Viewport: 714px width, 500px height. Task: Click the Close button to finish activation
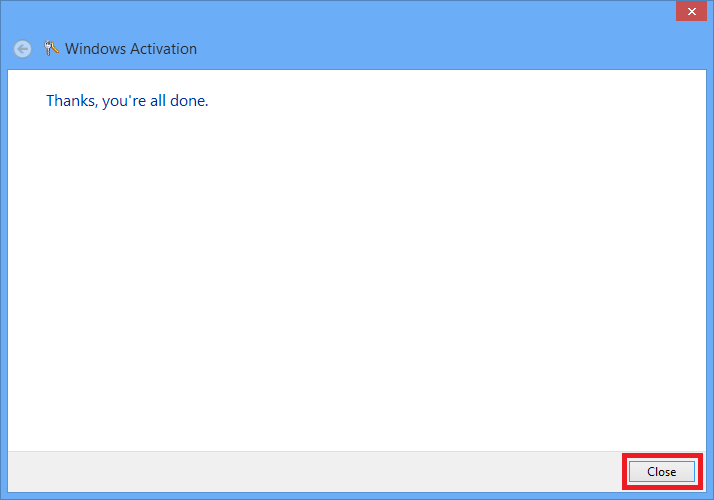click(x=662, y=472)
